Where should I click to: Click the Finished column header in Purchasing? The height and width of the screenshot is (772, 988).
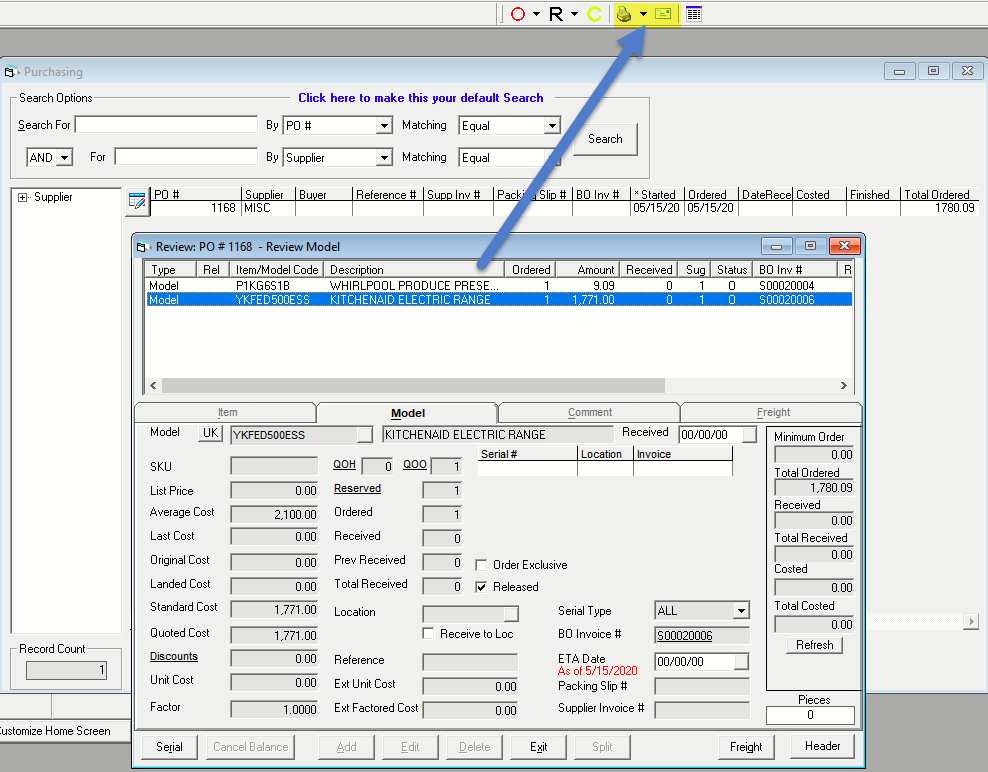(x=873, y=195)
